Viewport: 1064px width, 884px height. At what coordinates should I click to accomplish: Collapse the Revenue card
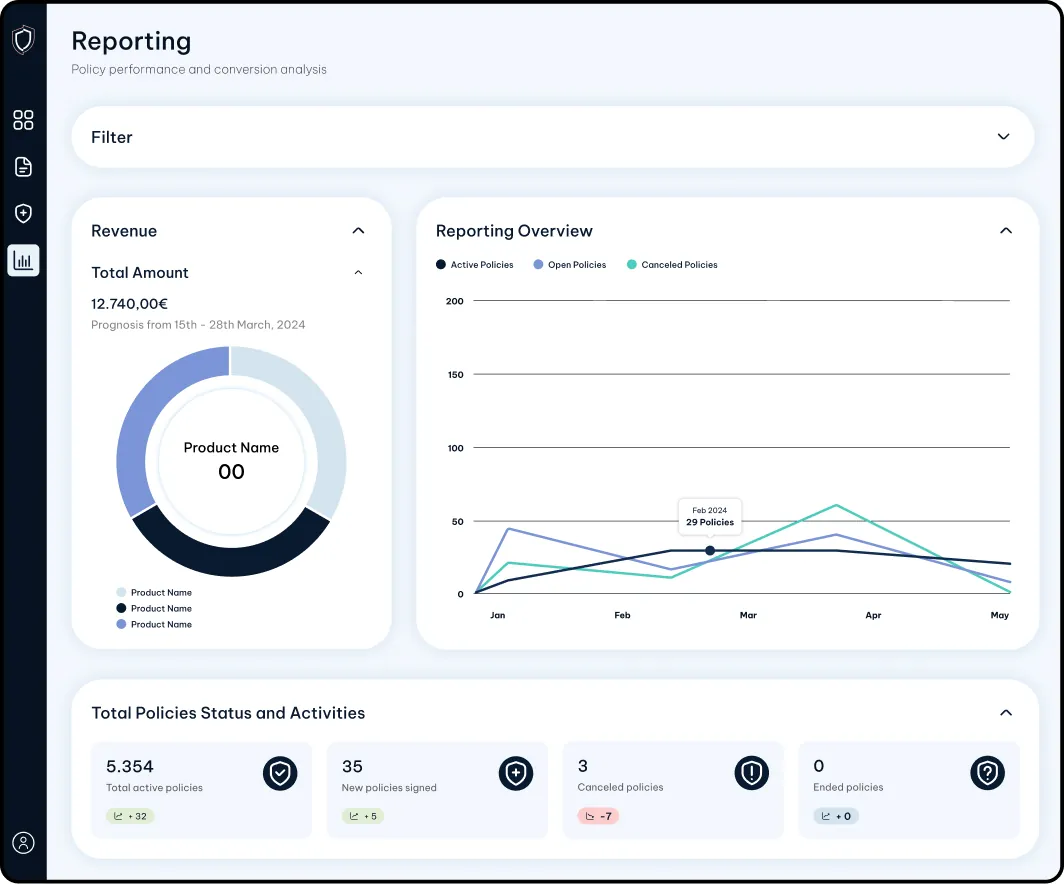(358, 231)
